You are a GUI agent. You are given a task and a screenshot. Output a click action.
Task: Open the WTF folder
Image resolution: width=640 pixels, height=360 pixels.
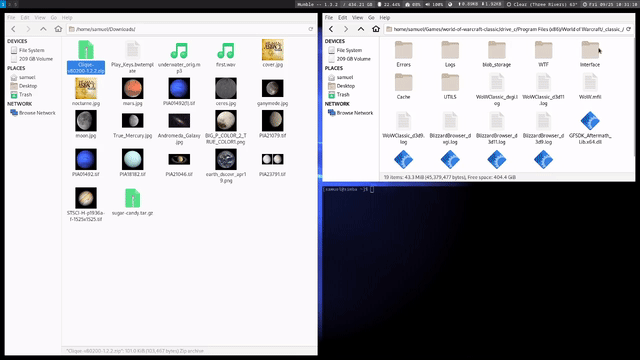(543, 54)
